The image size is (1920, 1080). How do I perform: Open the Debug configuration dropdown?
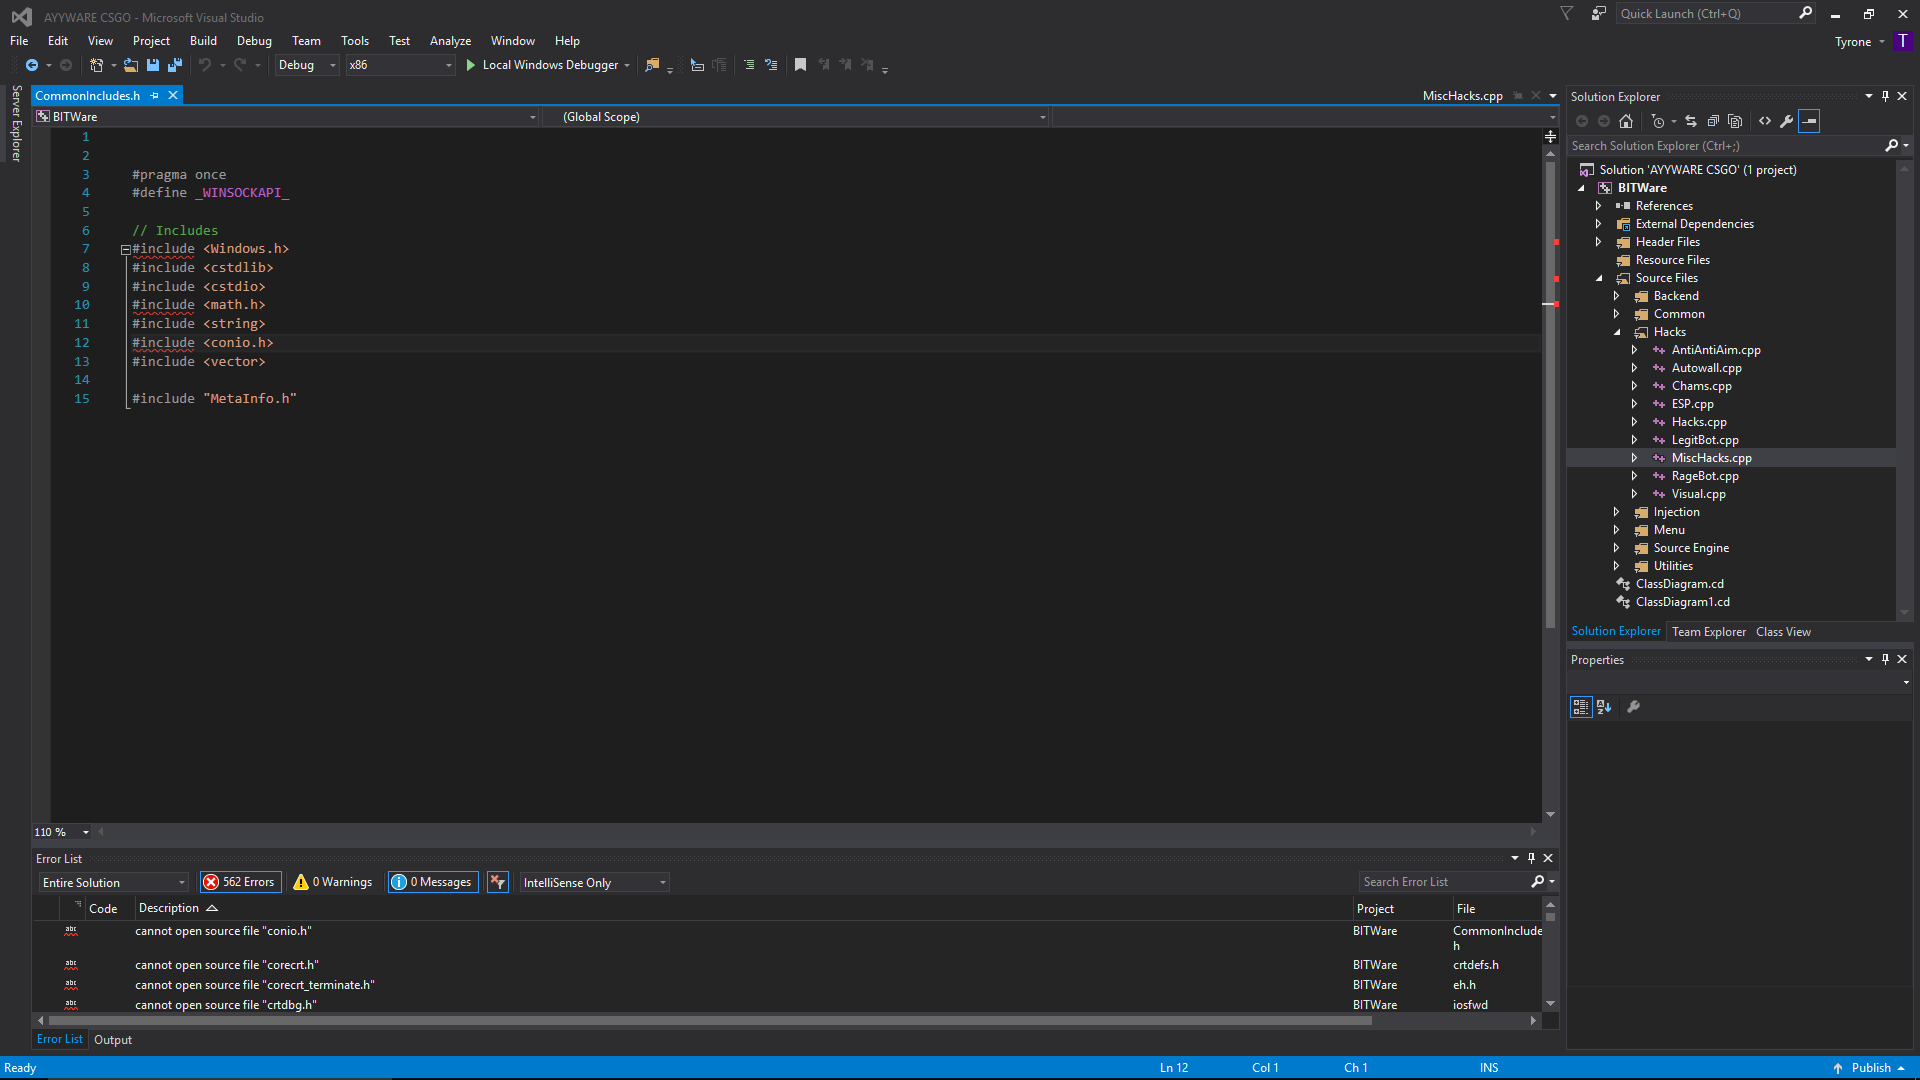point(307,65)
